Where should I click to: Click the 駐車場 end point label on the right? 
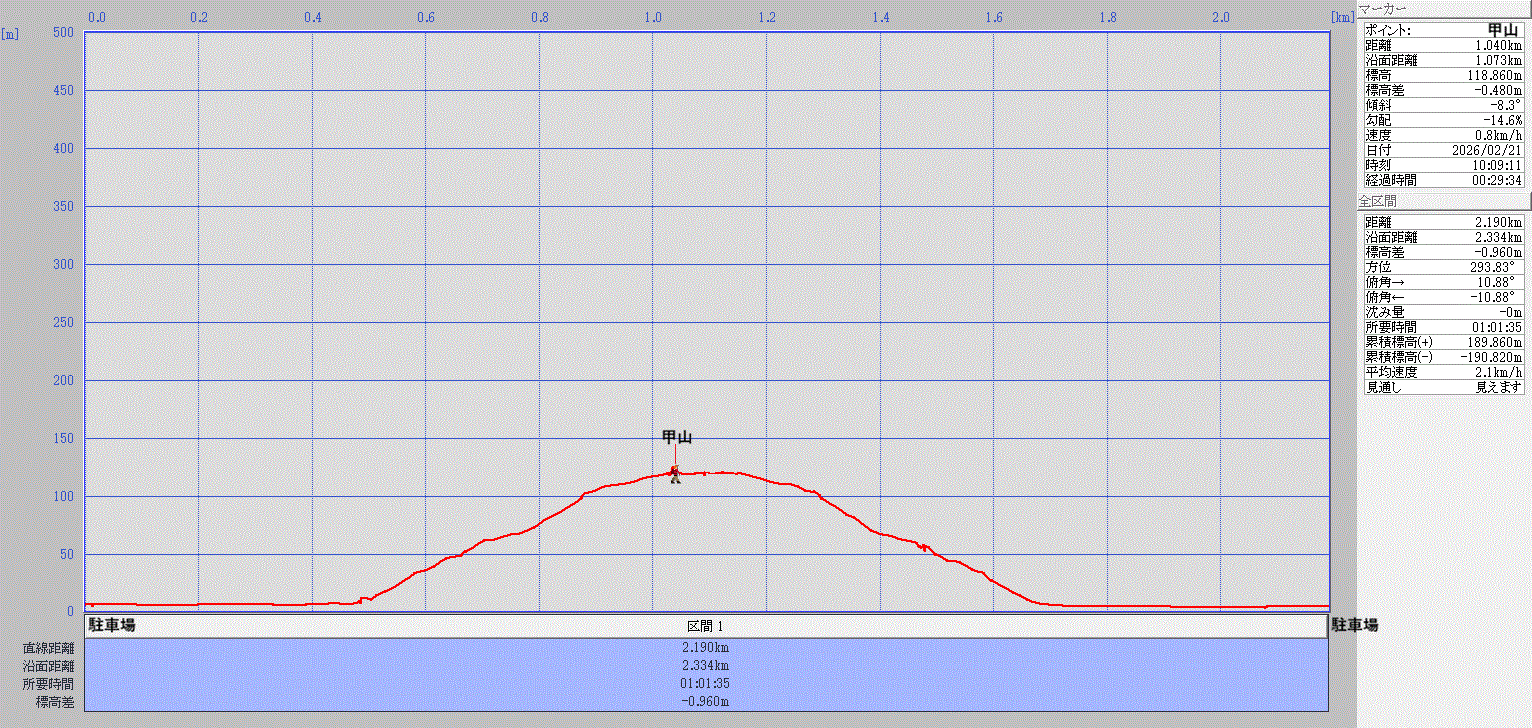tap(1353, 626)
